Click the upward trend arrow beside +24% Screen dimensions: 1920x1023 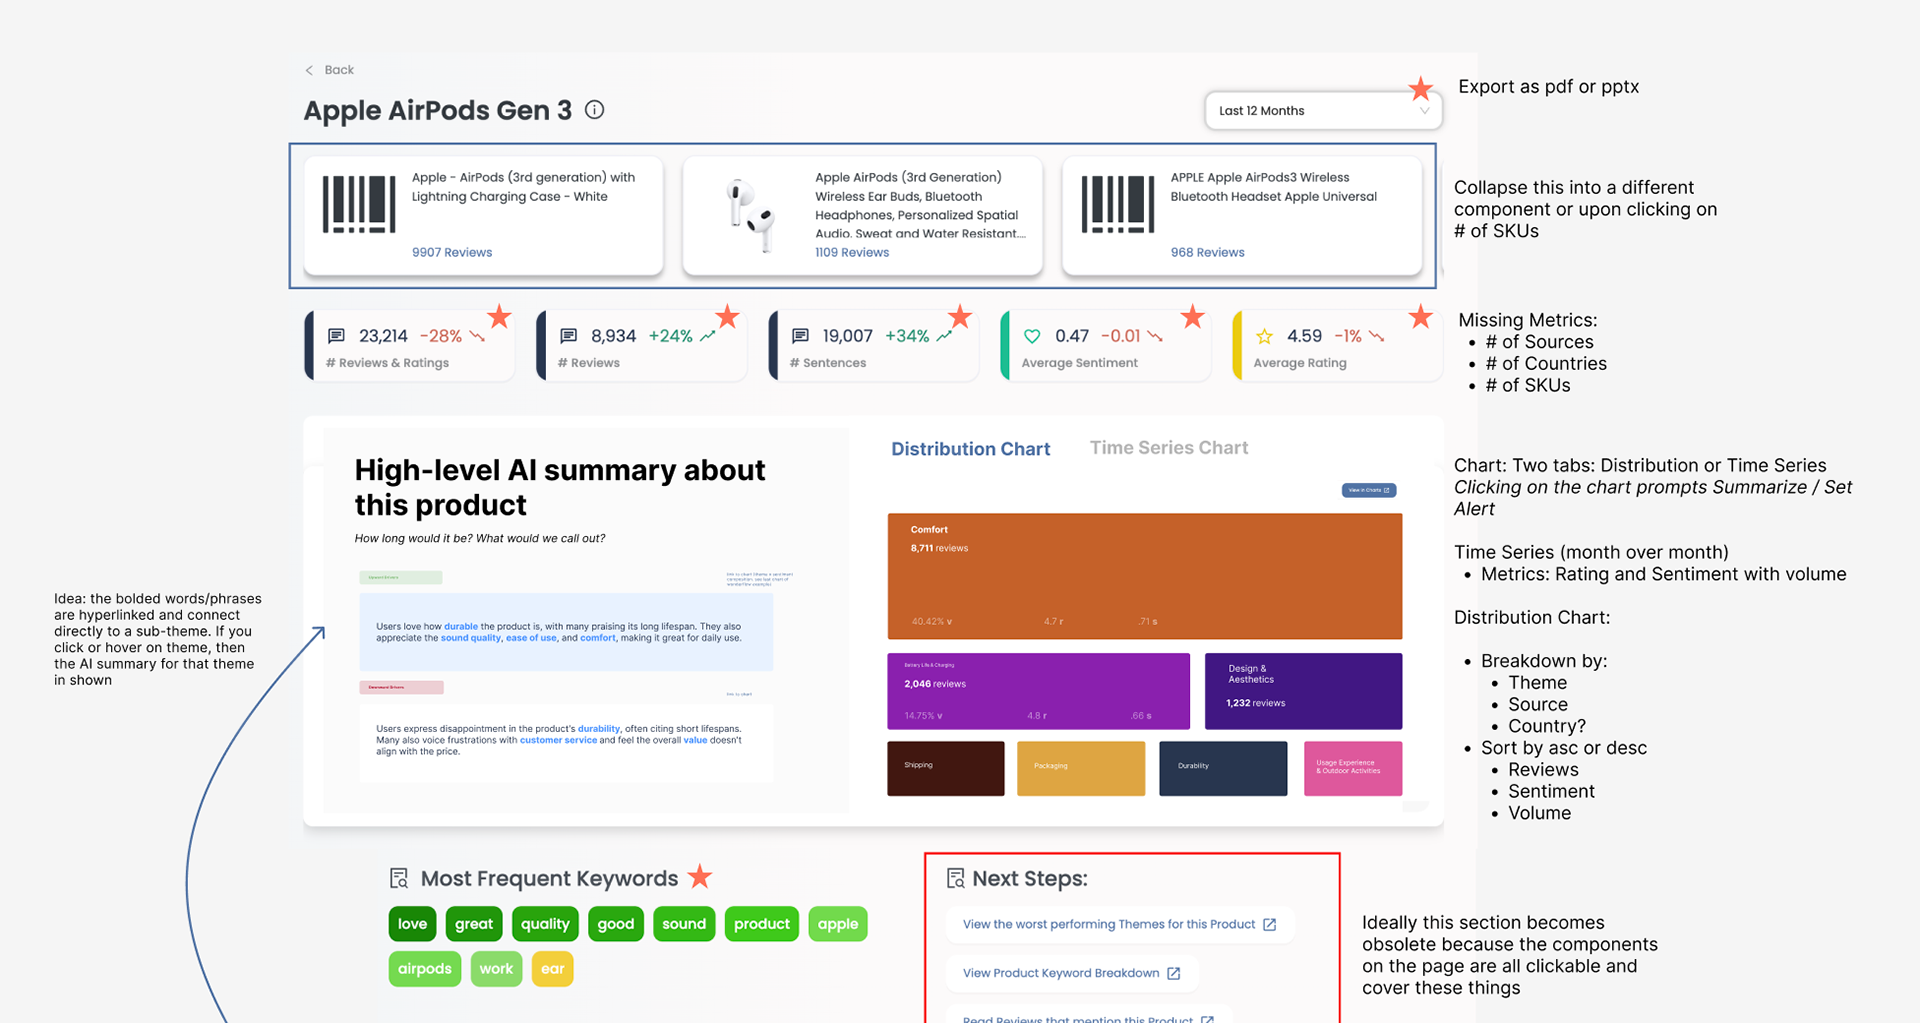[708, 336]
